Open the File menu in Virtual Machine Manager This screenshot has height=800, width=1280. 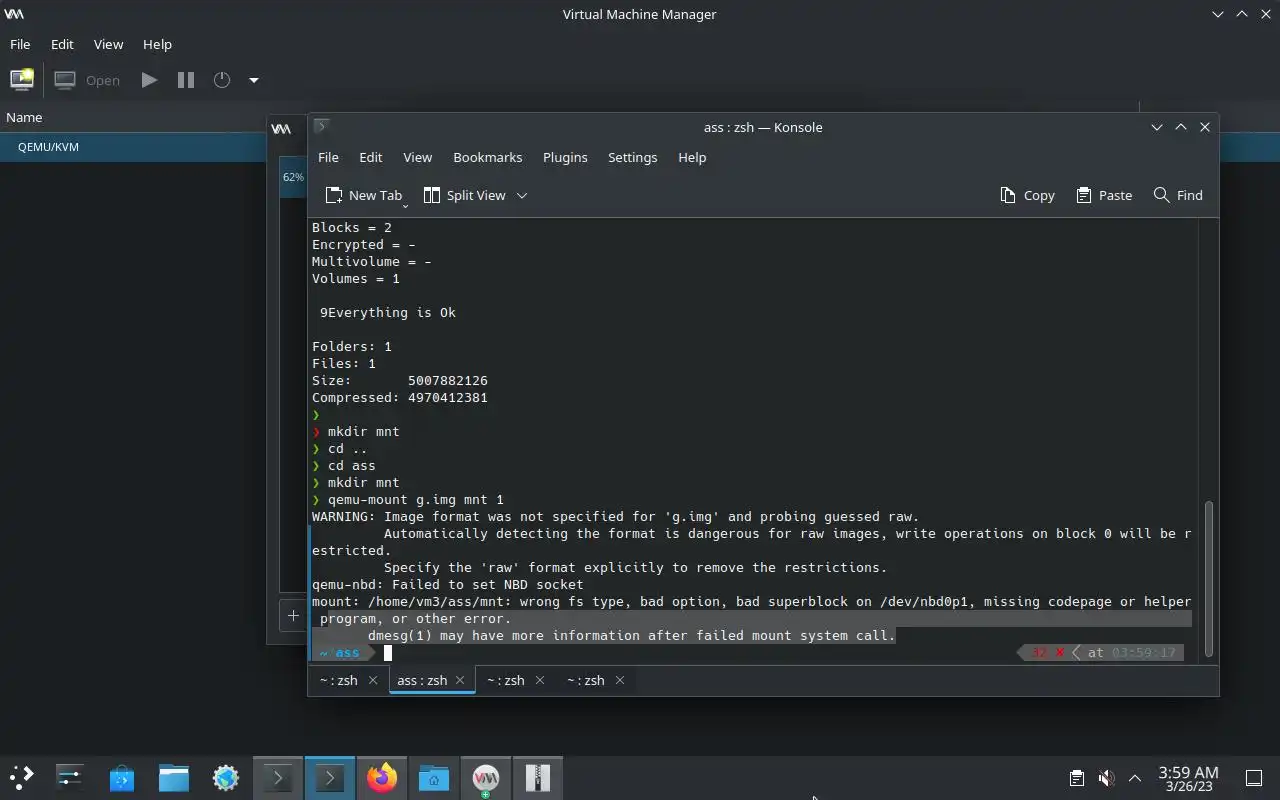point(20,44)
